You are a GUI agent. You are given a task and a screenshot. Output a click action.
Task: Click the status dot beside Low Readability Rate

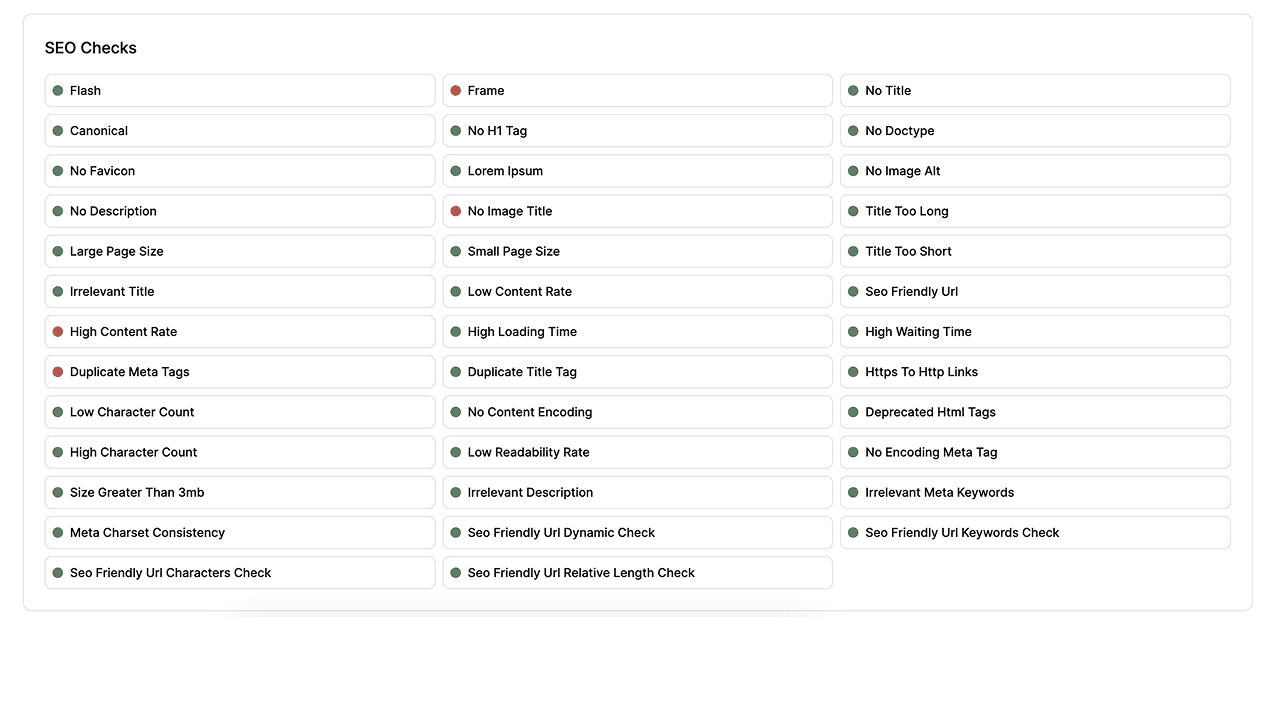click(x=456, y=451)
